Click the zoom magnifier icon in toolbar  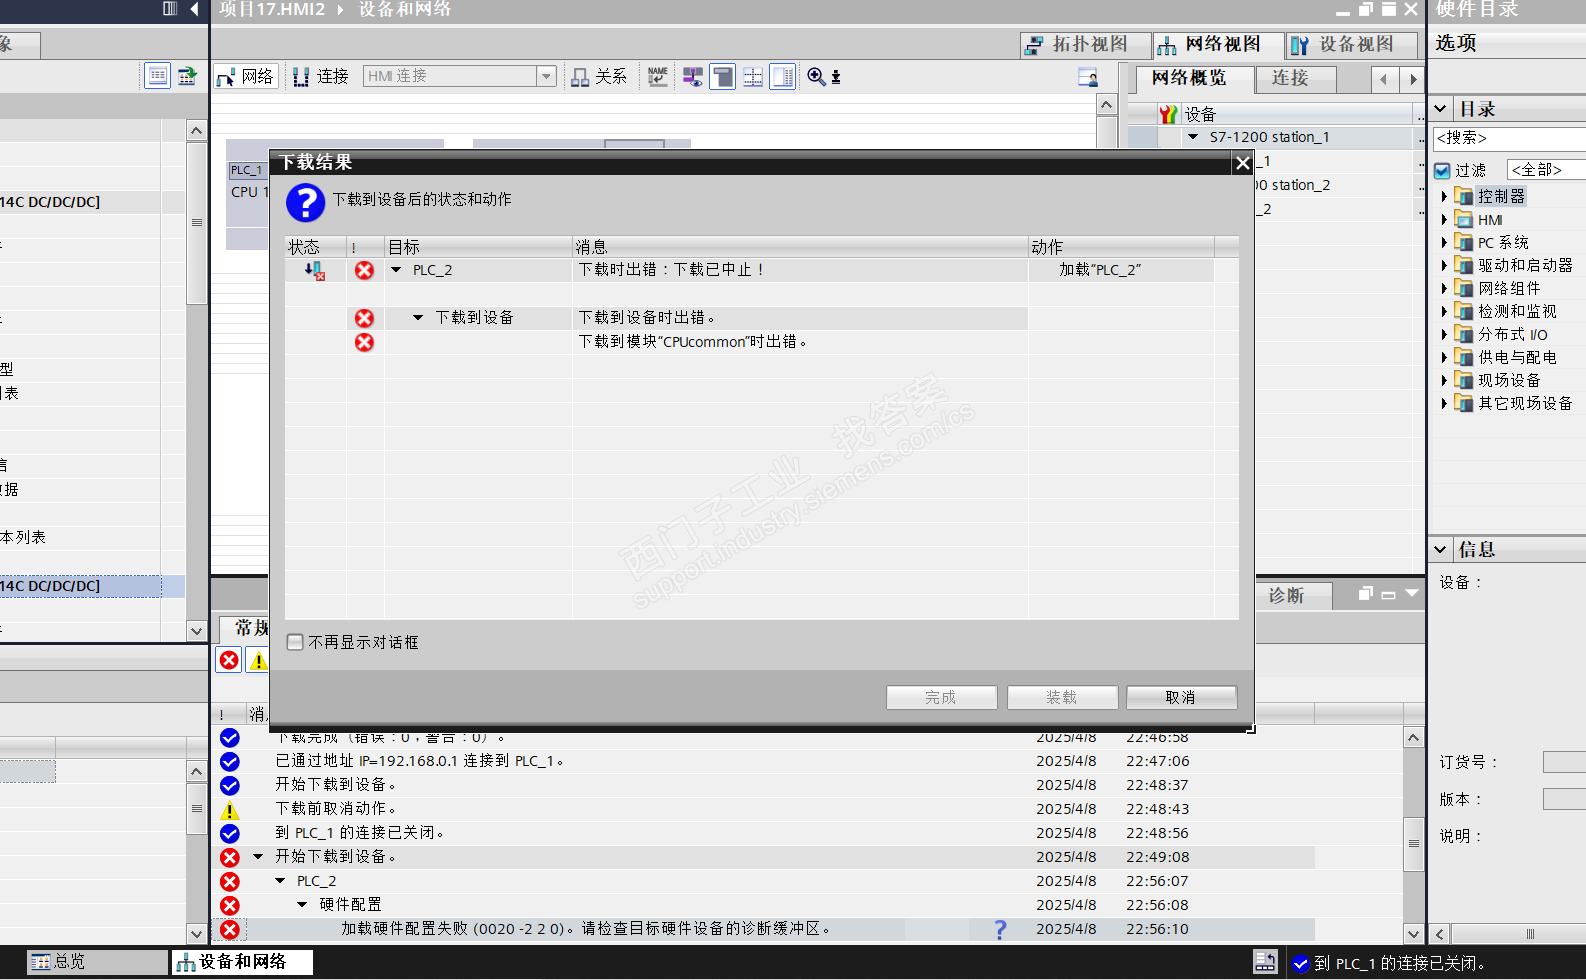click(817, 76)
